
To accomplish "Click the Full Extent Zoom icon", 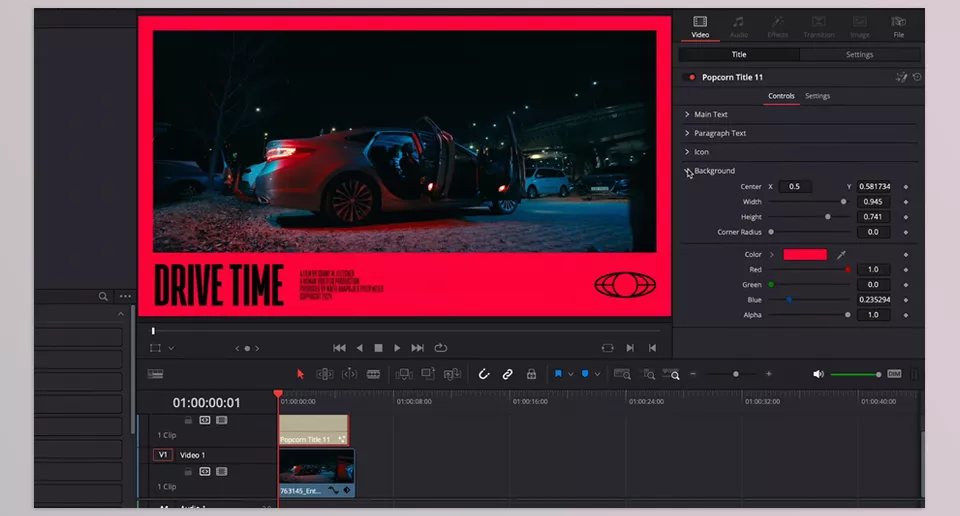I will coord(622,374).
